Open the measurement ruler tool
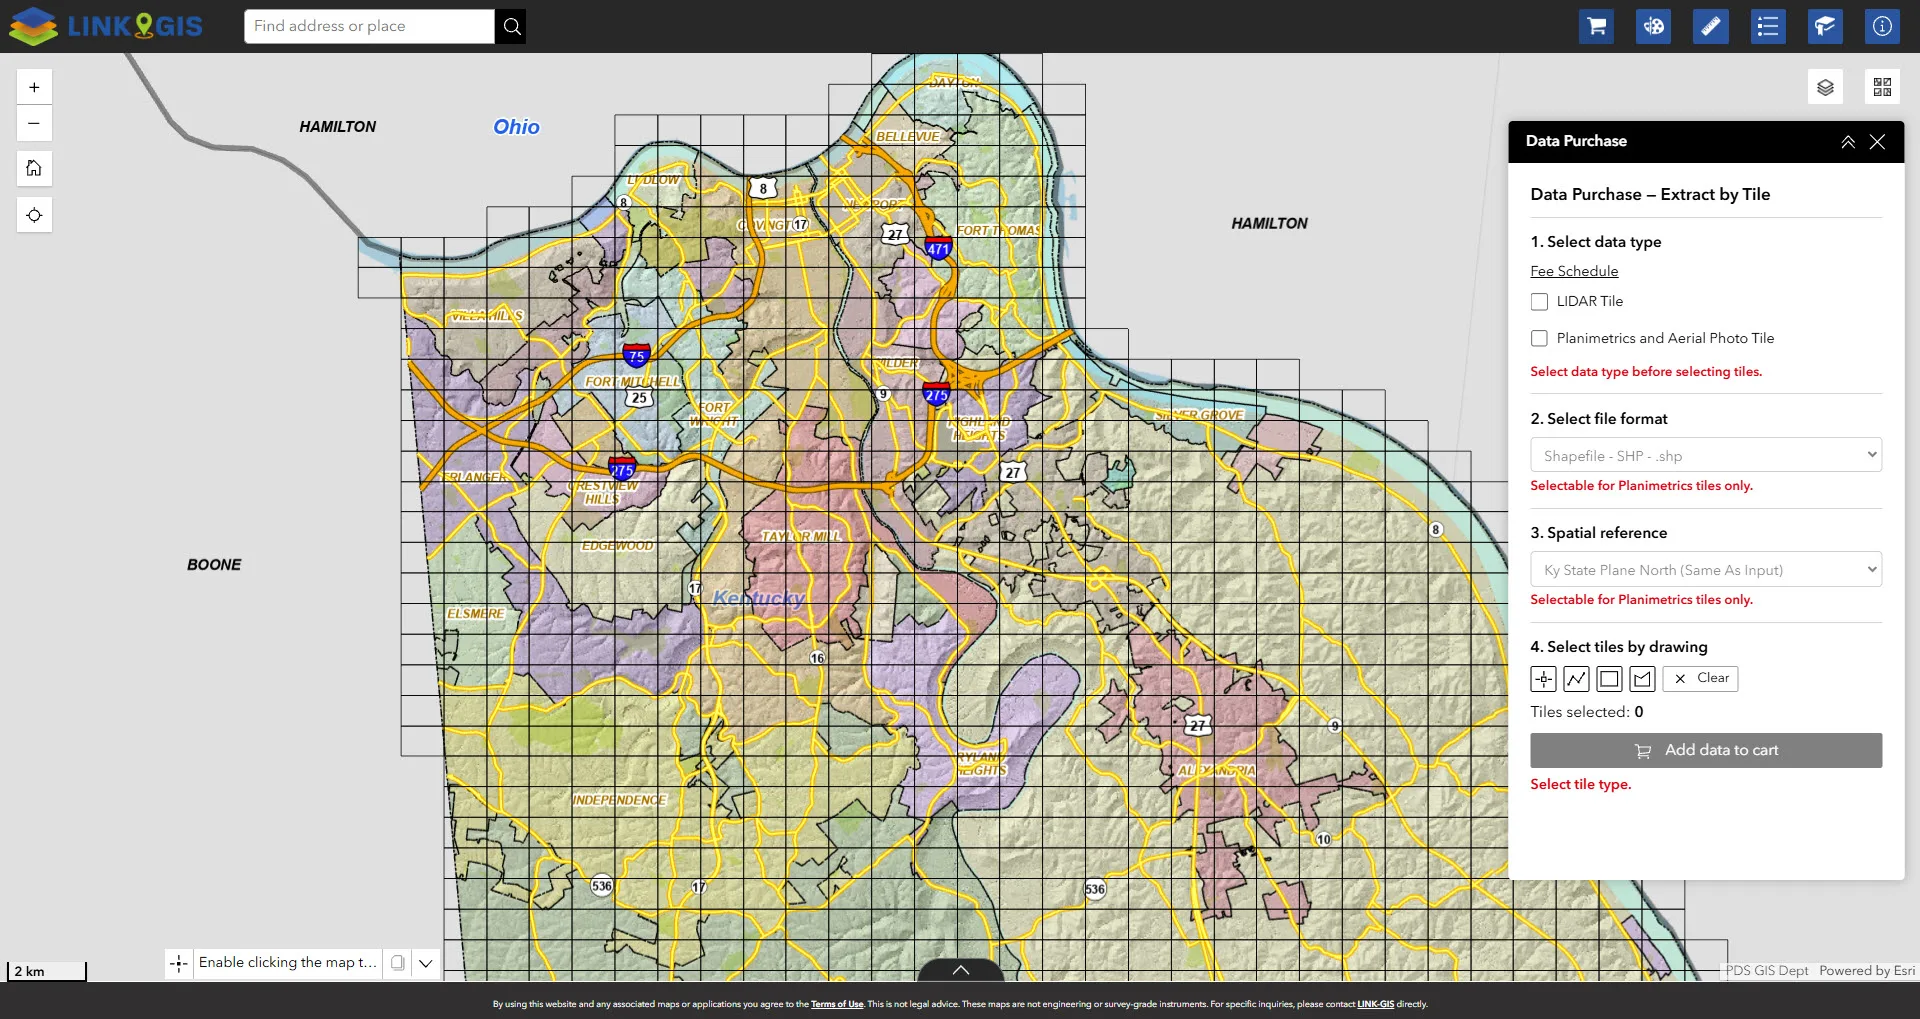This screenshot has width=1920, height=1019. [x=1711, y=26]
